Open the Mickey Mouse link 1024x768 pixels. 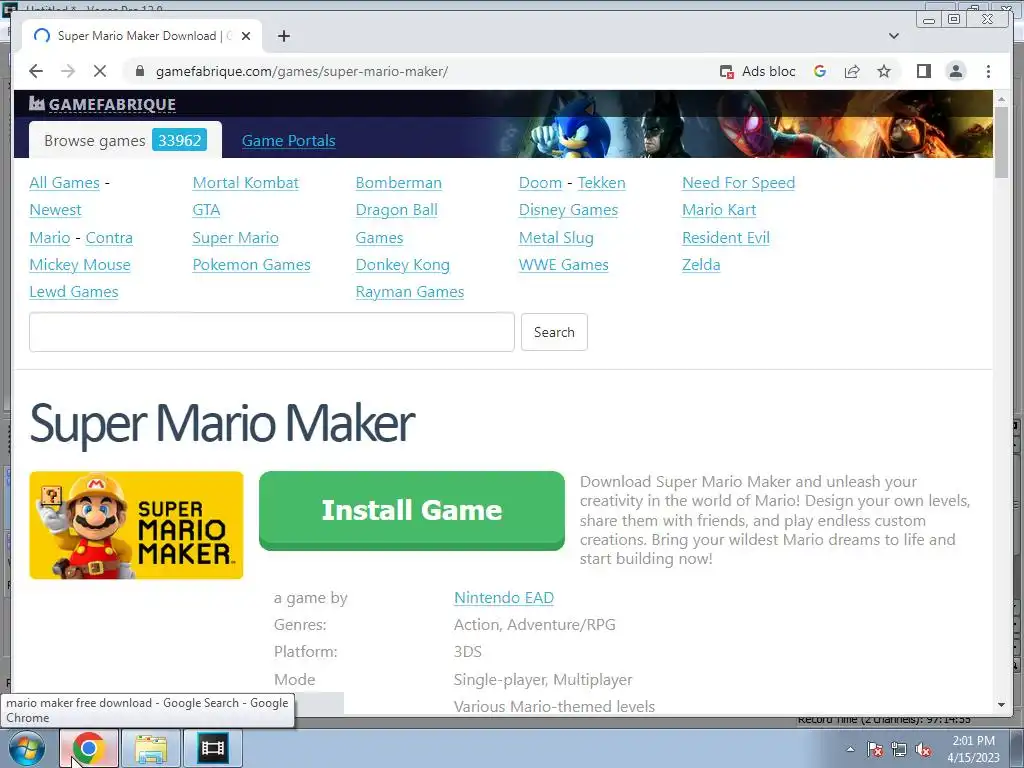pos(80,264)
